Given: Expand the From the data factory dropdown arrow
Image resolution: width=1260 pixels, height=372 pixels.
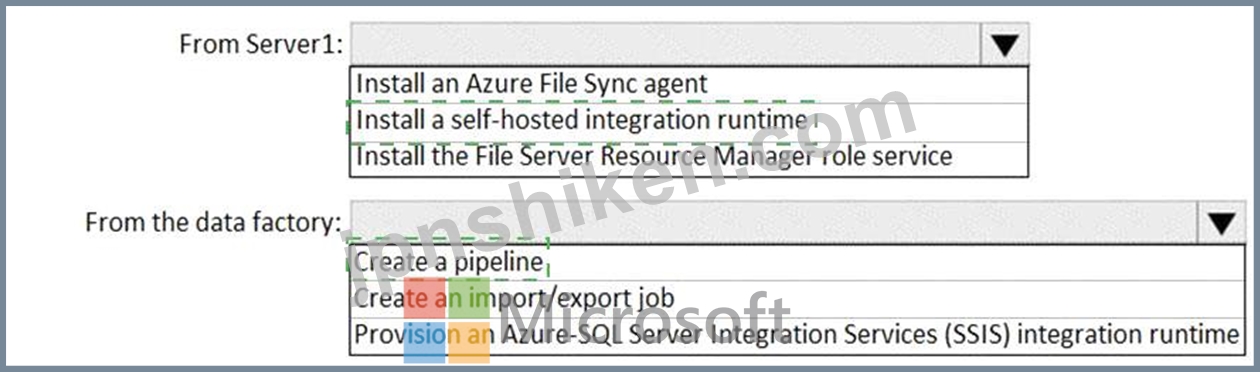Looking at the screenshot, I should [x=1222, y=223].
